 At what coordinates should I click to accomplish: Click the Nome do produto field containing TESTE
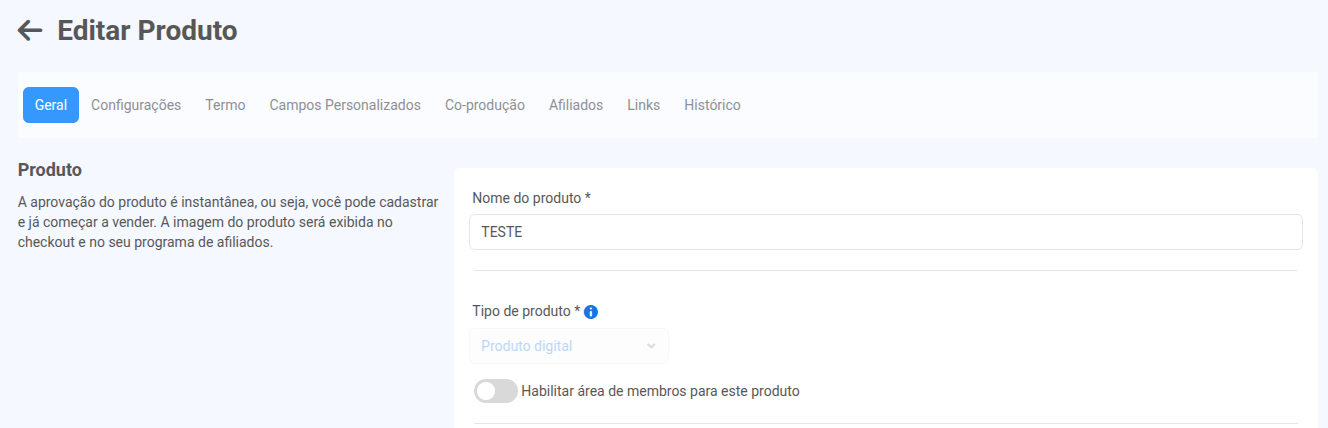pos(885,232)
